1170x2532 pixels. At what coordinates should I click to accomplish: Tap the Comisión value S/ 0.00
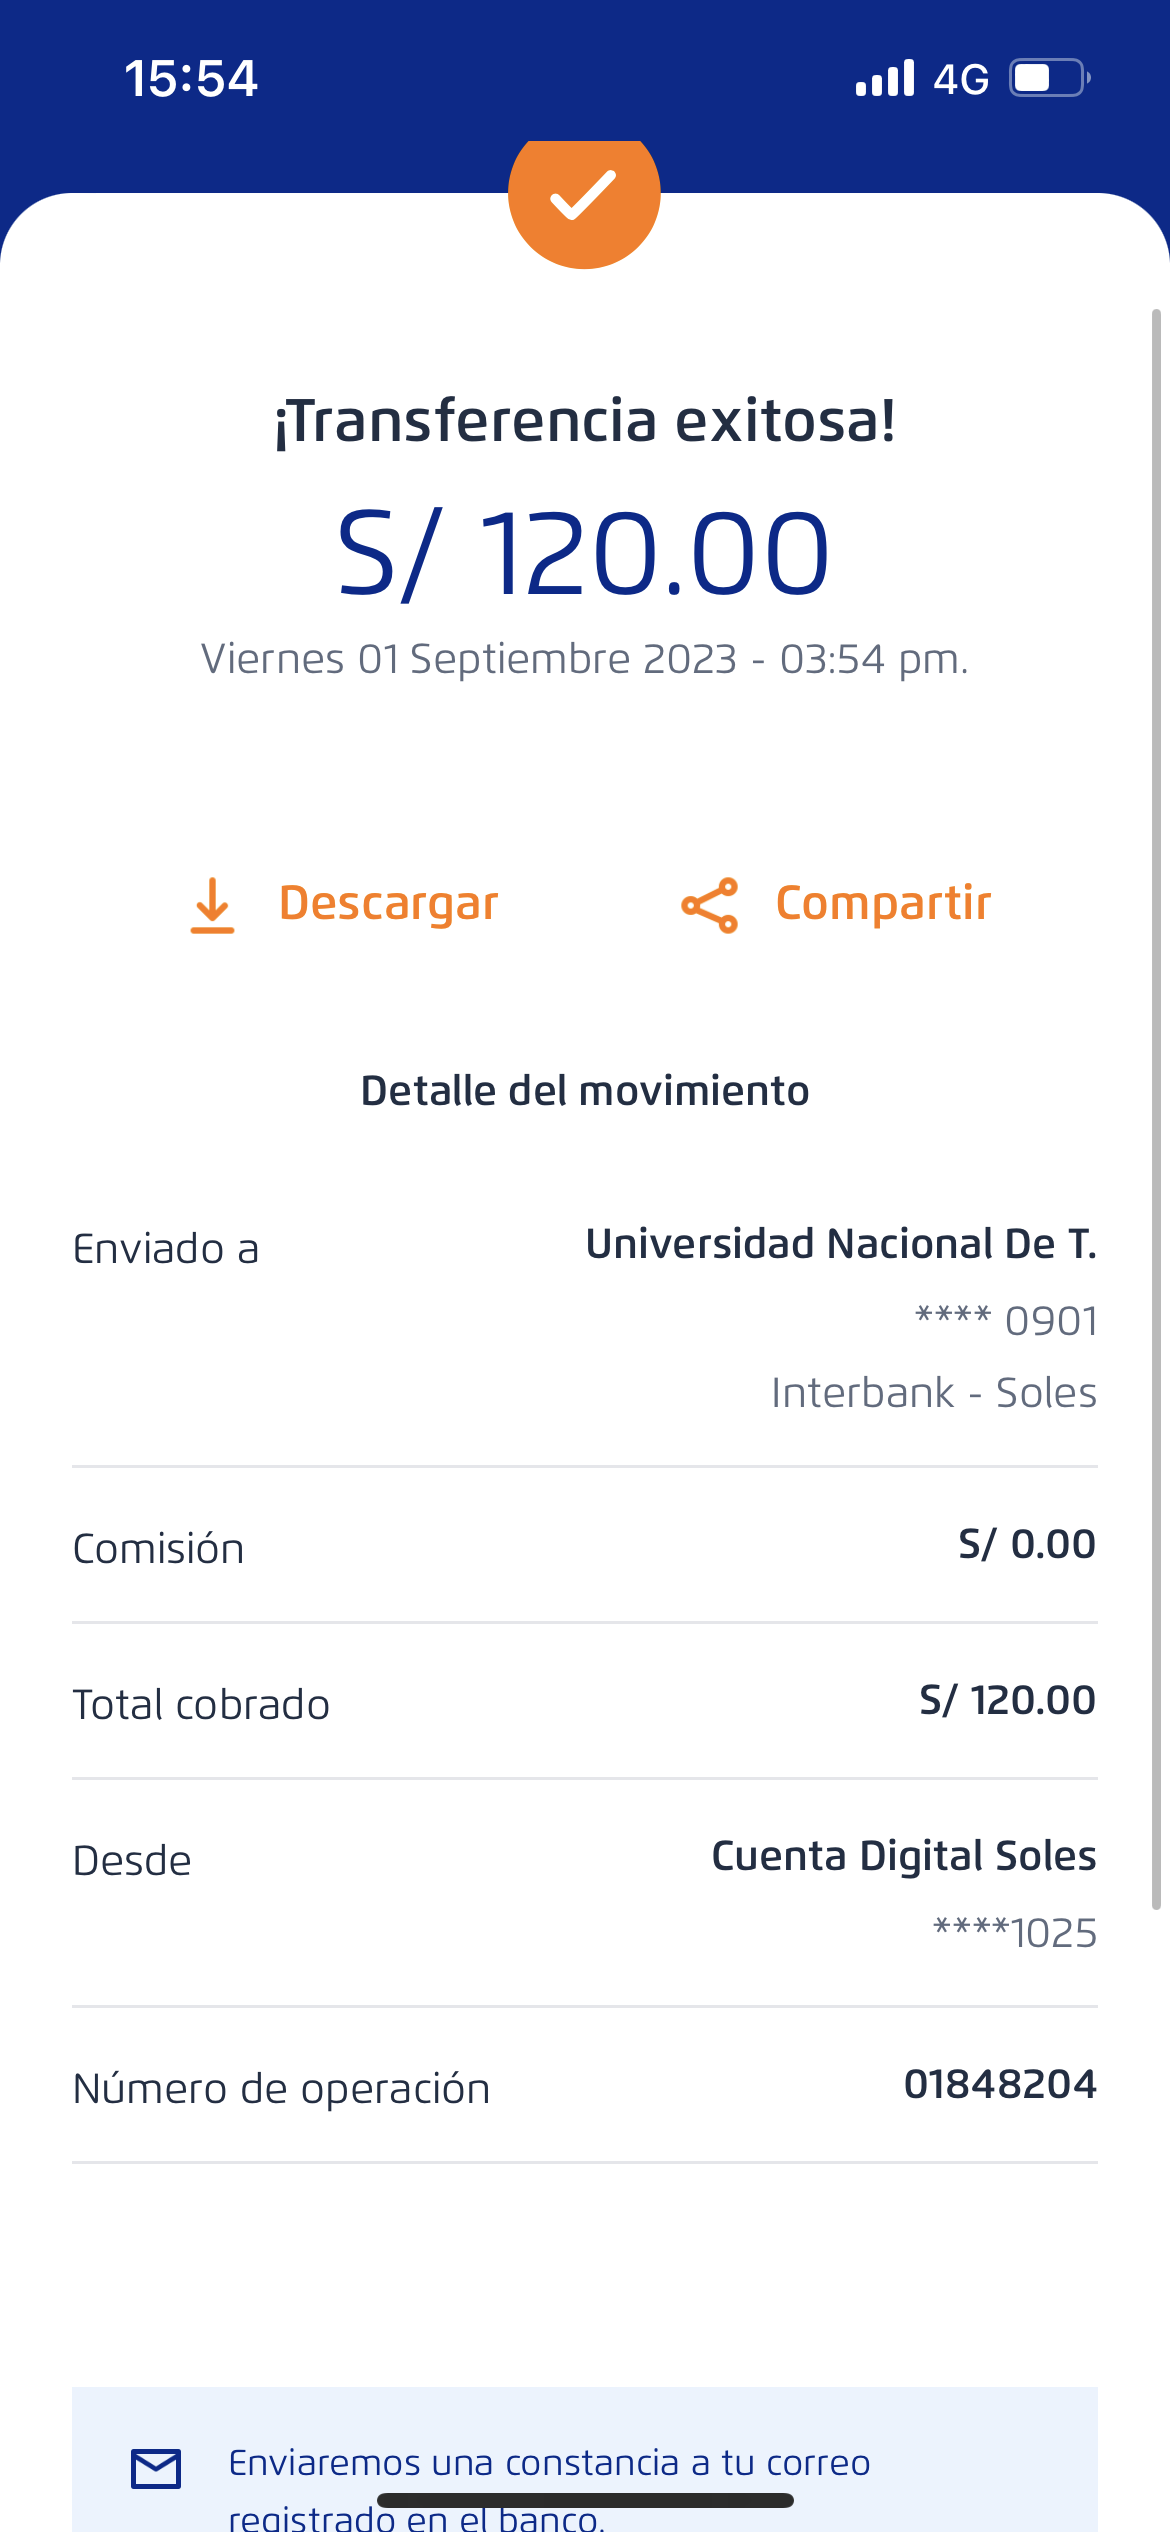click(1027, 1544)
